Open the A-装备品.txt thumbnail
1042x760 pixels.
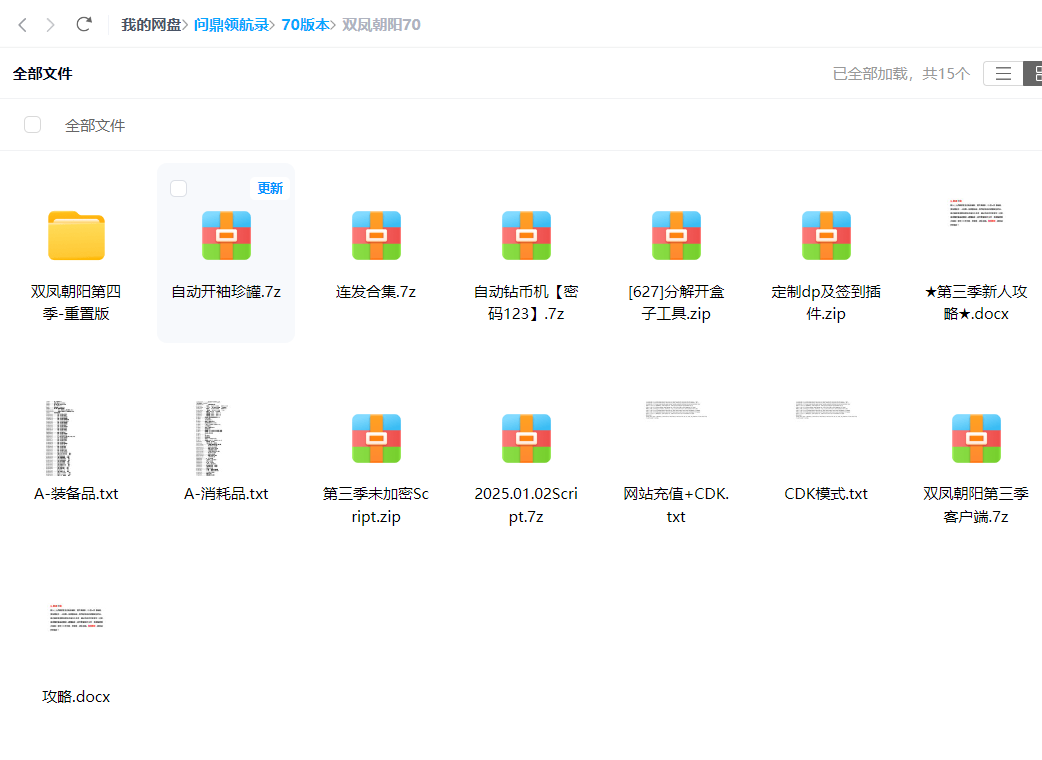coord(62,439)
